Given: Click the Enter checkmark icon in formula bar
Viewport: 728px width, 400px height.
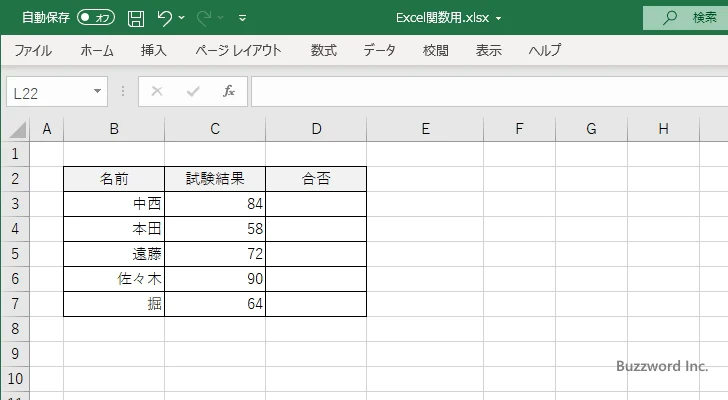Looking at the screenshot, I should pyautogui.click(x=193, y=91).
